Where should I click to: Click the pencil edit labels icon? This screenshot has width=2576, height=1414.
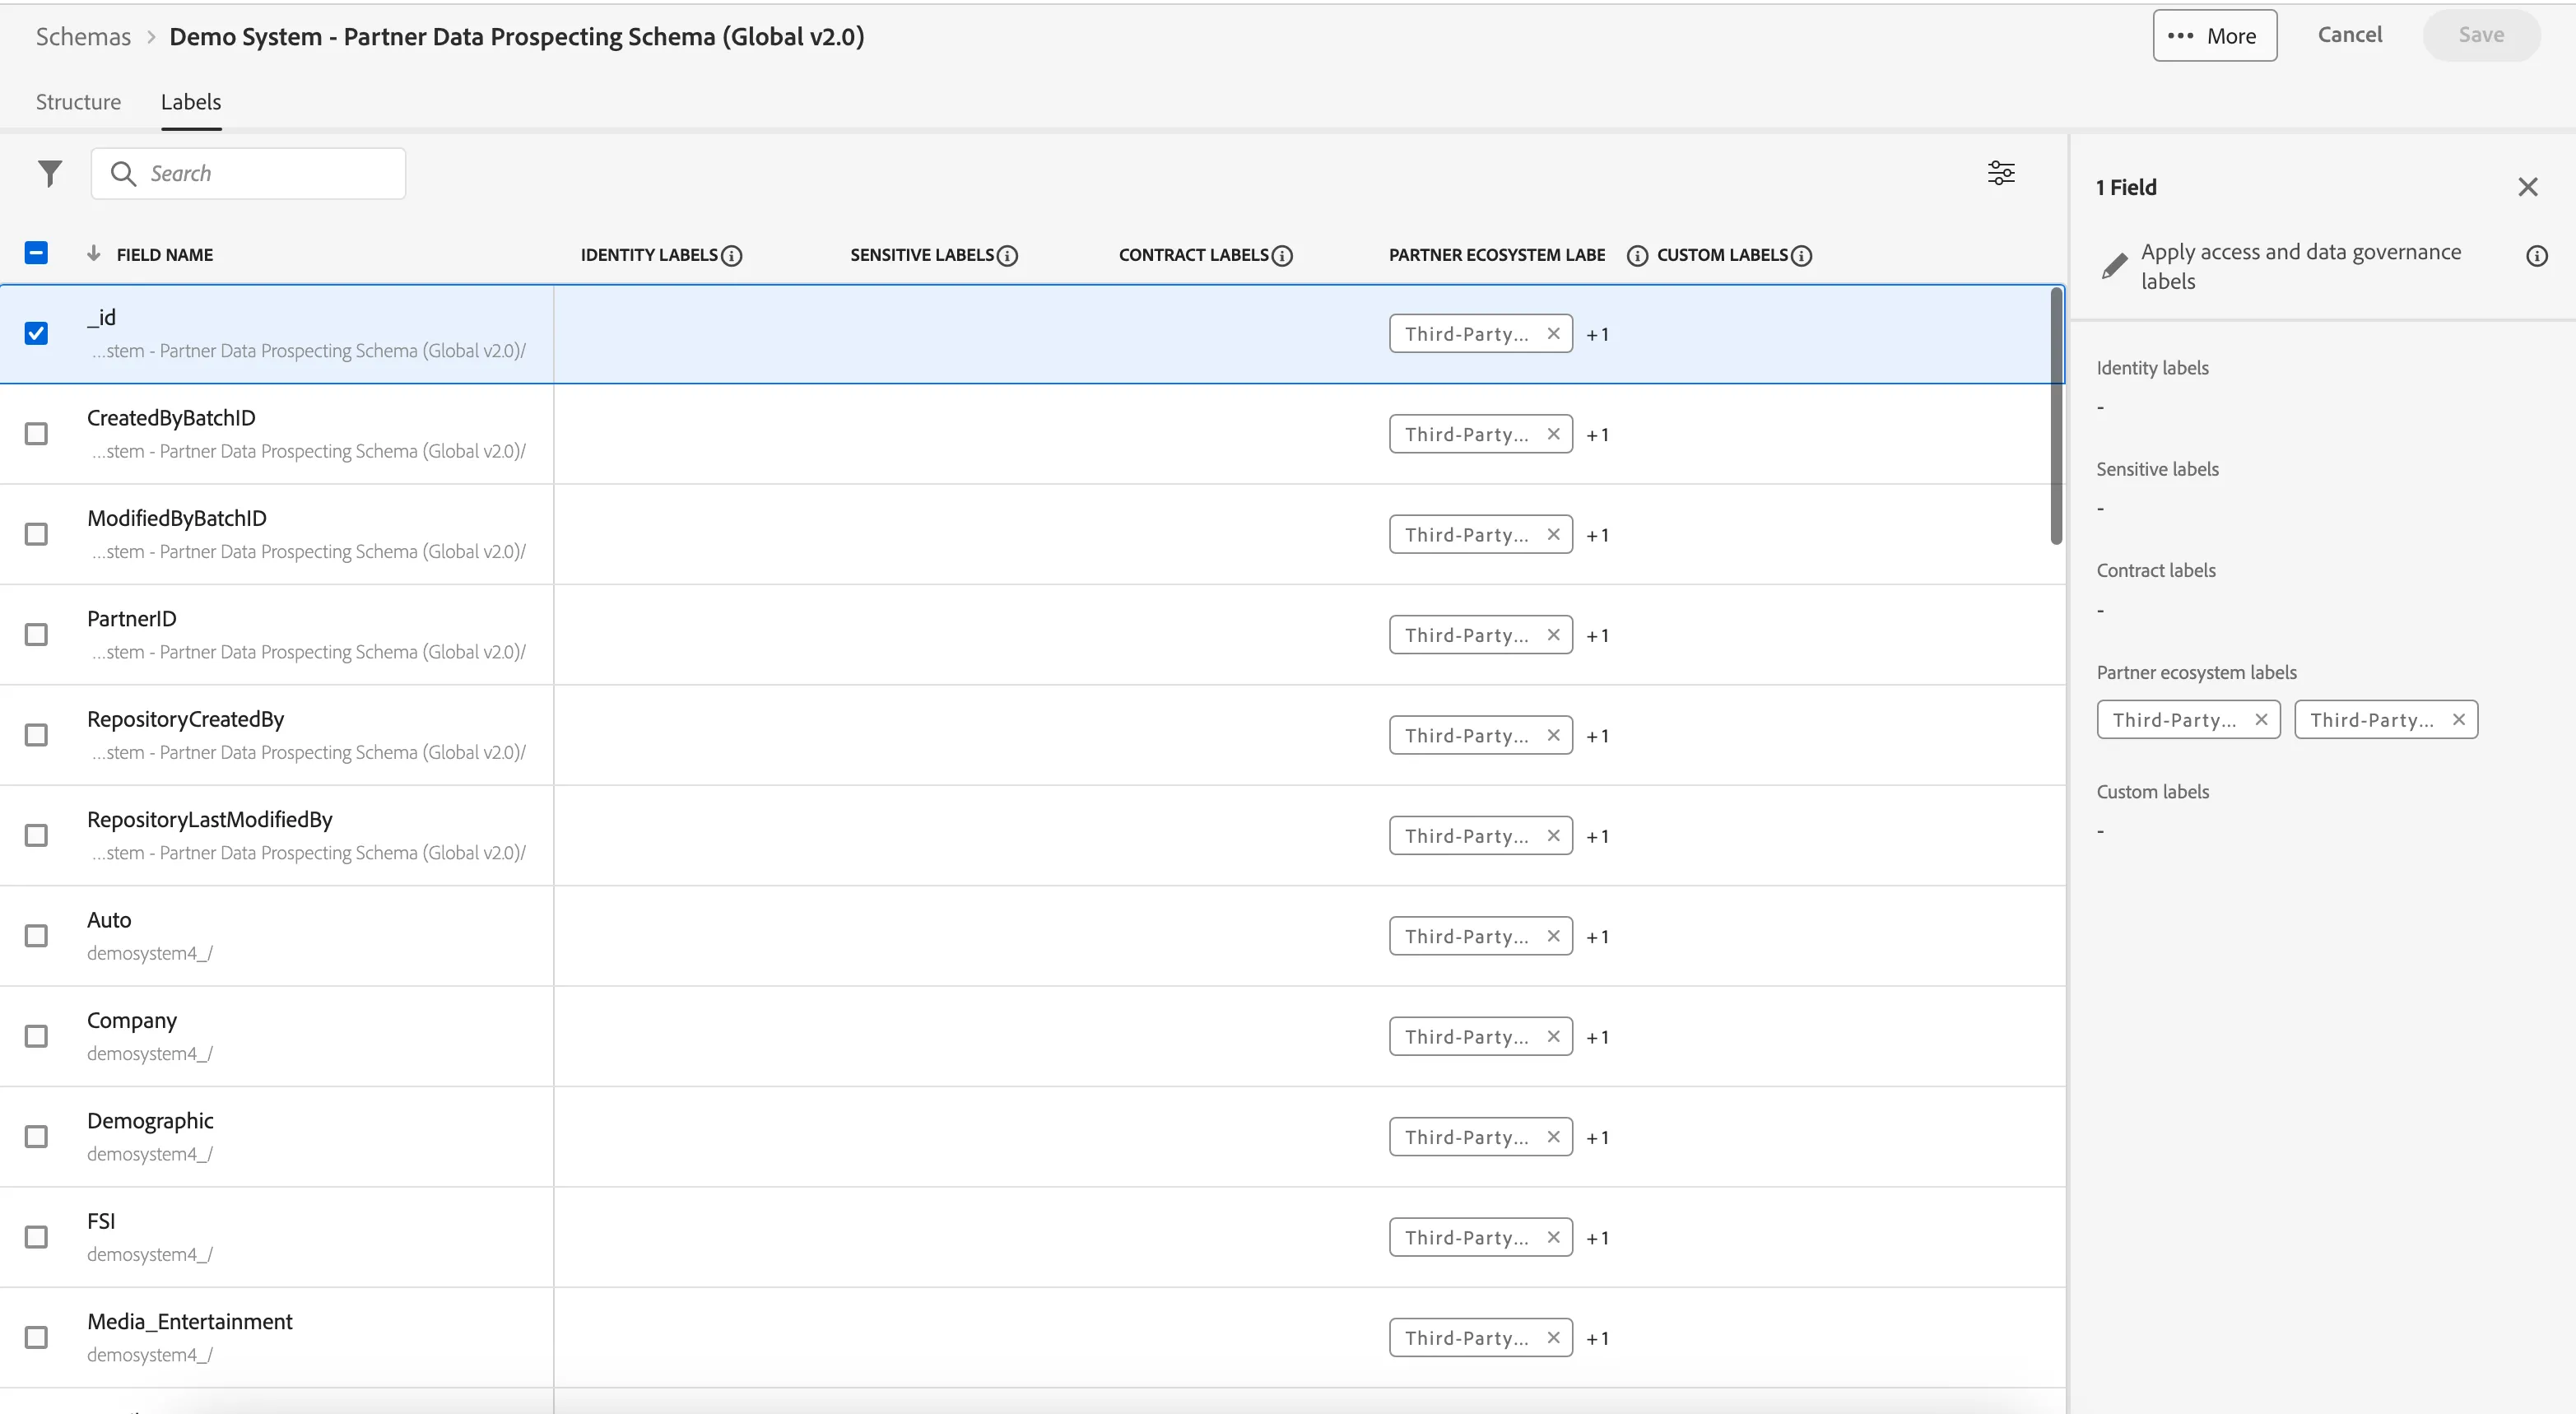pos(2114,266)
